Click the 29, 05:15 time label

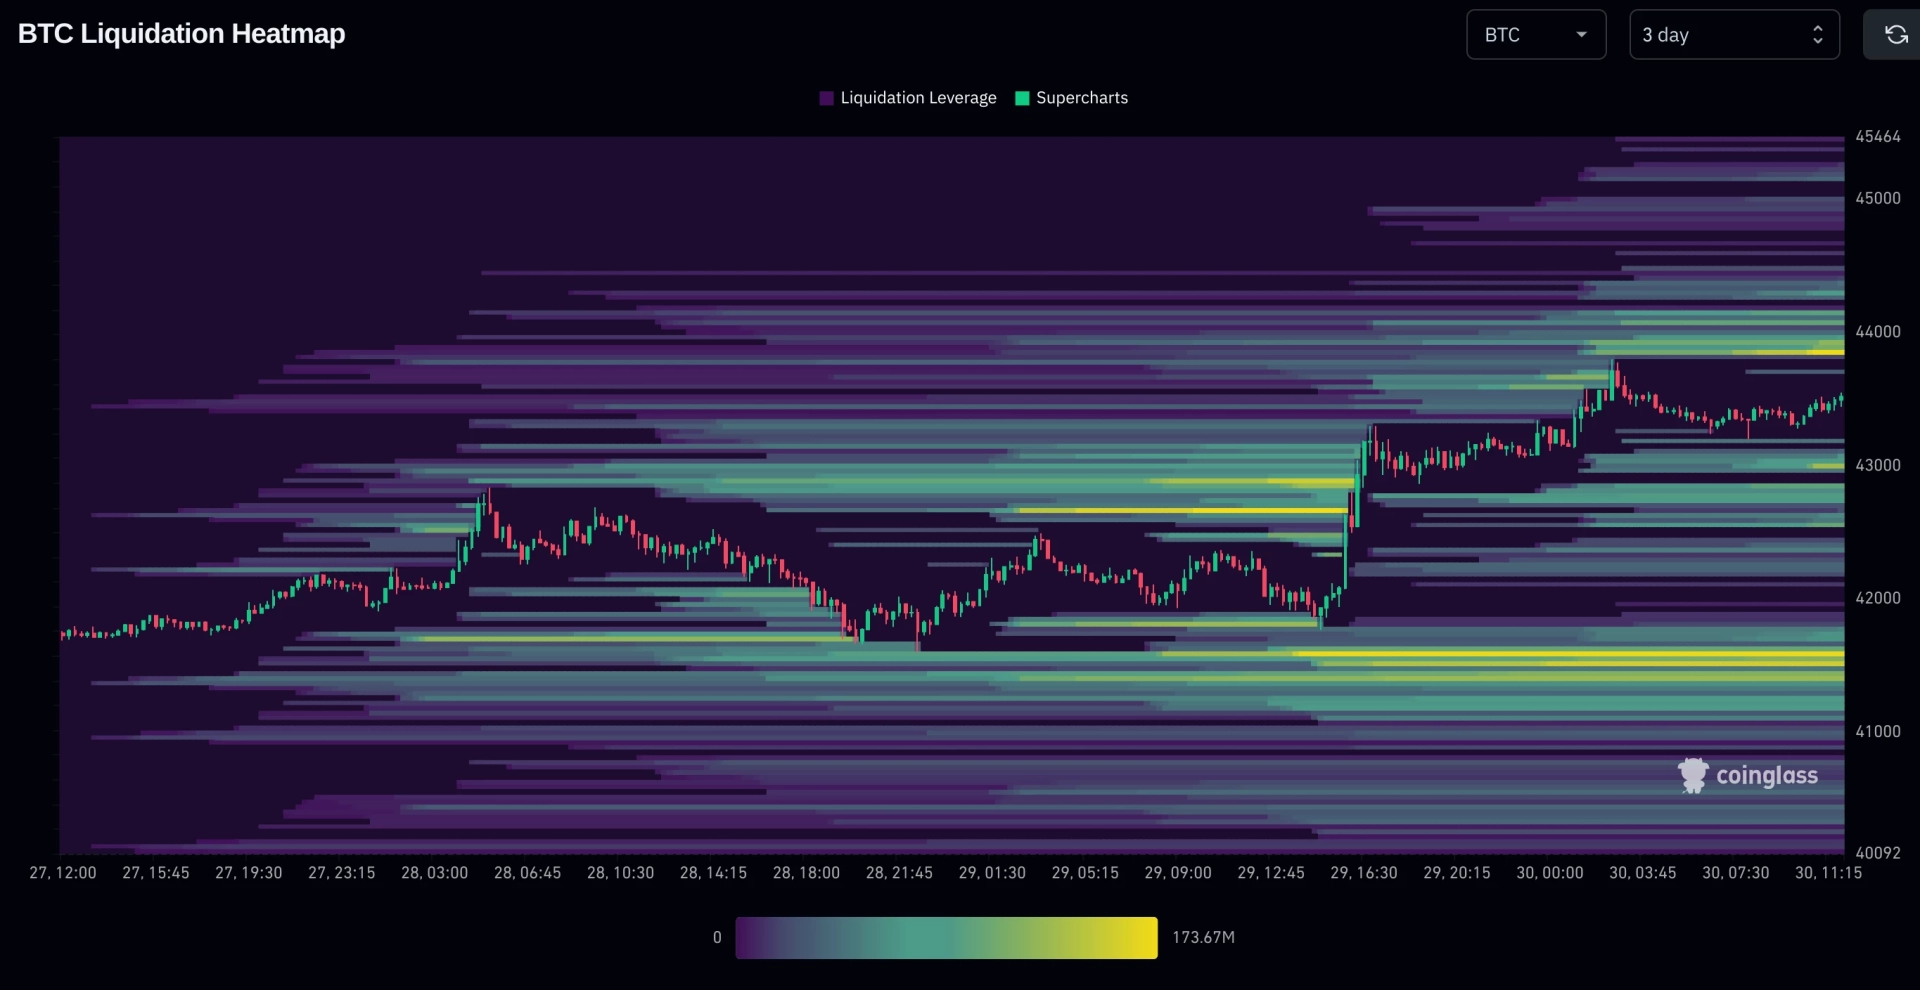[1086, 873]
